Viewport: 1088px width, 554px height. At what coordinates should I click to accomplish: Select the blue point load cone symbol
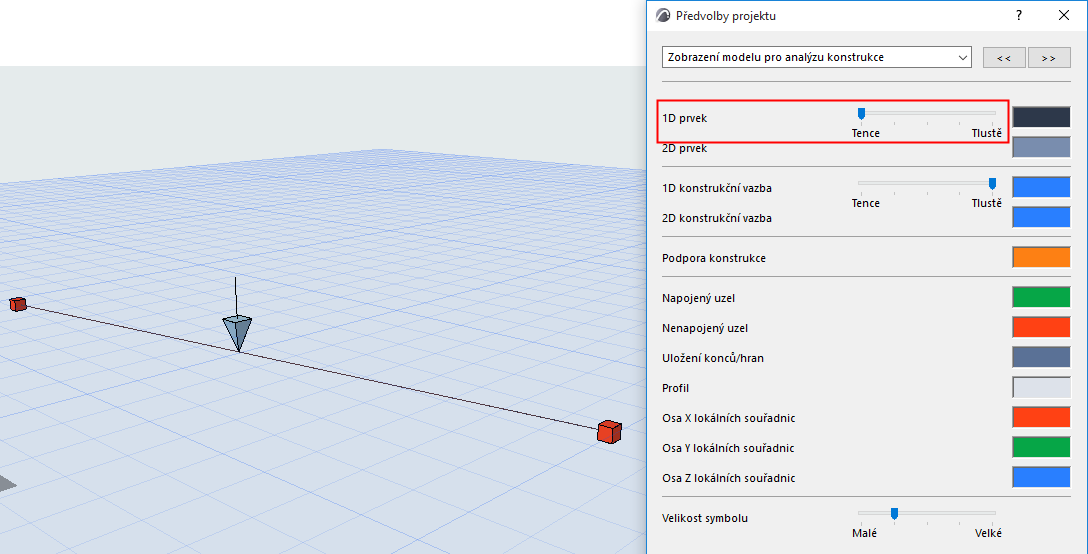[237, 333]
